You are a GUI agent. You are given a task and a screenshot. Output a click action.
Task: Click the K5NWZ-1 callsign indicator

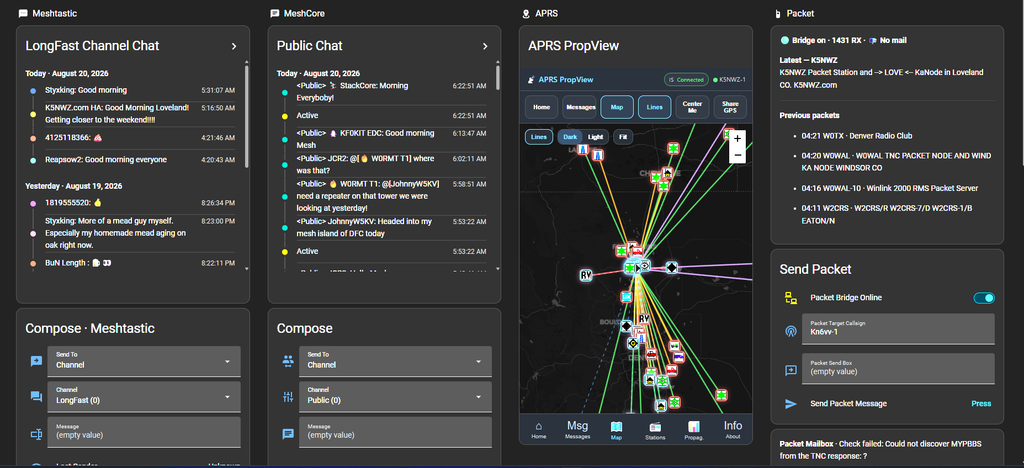[731, 80]
